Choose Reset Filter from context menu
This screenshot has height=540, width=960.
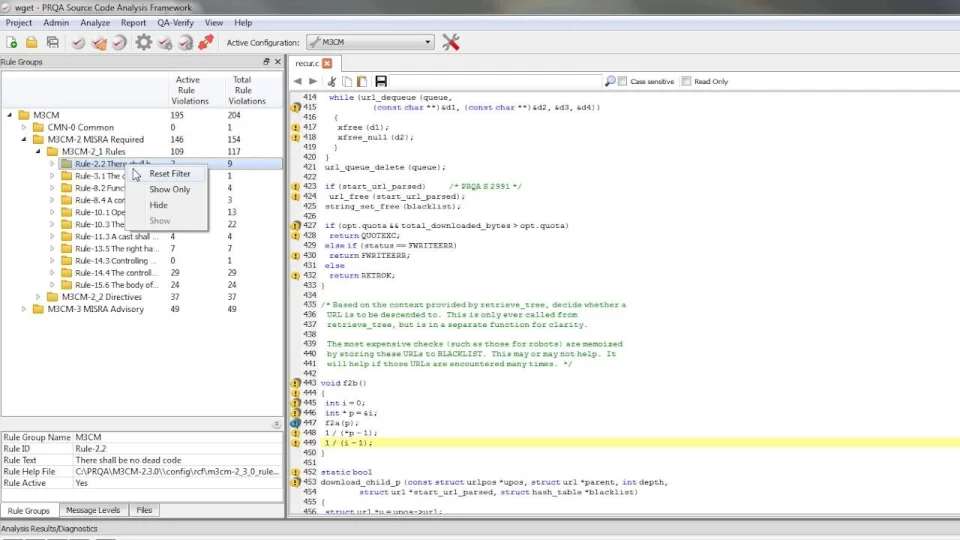pyautogui.click(x=169, y=174)
